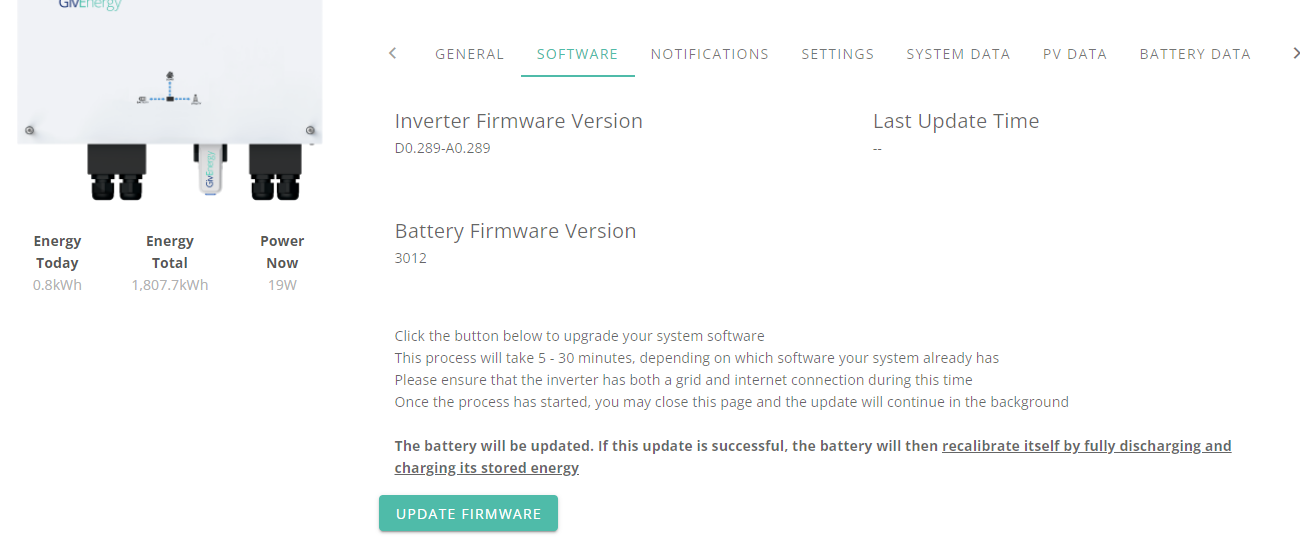View the PV Data tab
1300x545 pixels.
(1075, 54)
